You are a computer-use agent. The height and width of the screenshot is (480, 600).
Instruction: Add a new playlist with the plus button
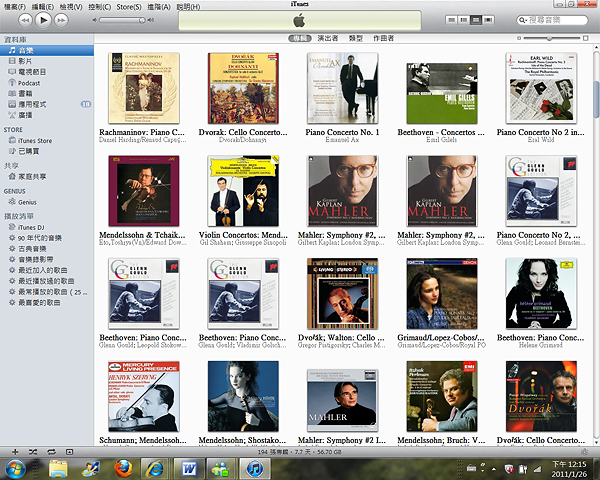coord(15,452)
